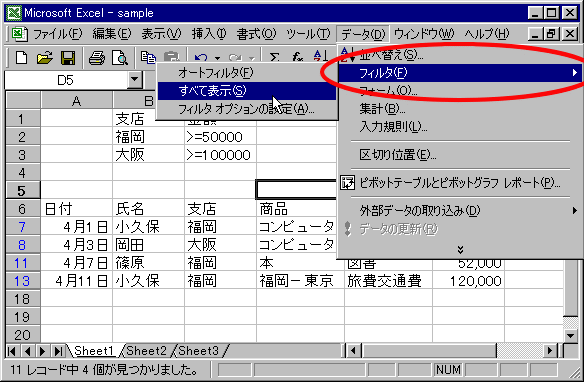
Task: Select フィルタ オプションの設定(A) entry
Action: point(247,109)
